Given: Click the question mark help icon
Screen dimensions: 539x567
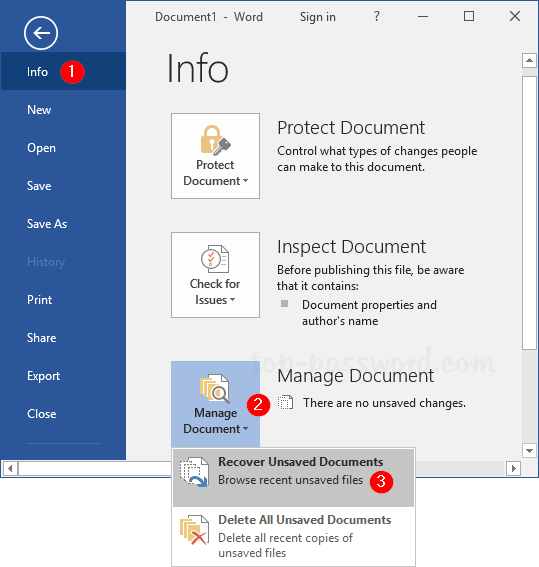Looking at the screenshot, I should point(377,16).
